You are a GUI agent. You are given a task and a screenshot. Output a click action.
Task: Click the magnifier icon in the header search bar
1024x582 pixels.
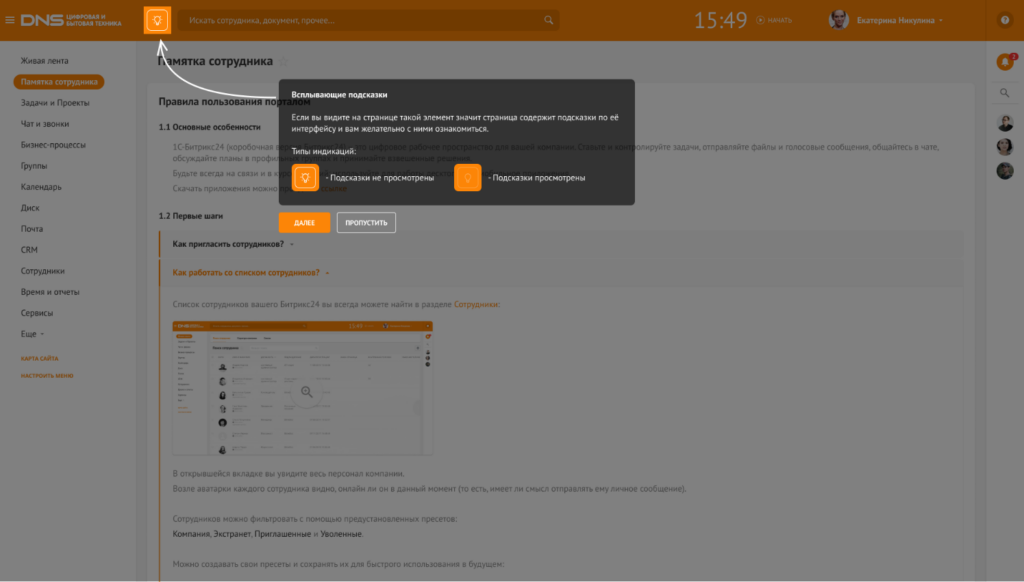point(549,20)
